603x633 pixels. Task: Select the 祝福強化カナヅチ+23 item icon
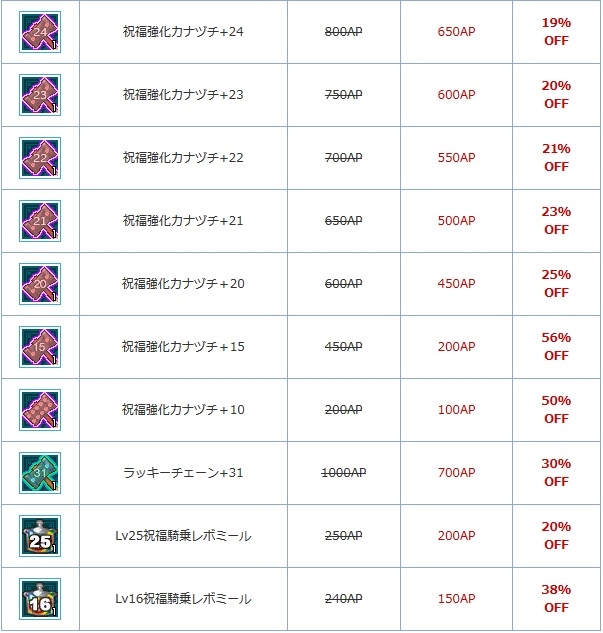coord(40,95)
